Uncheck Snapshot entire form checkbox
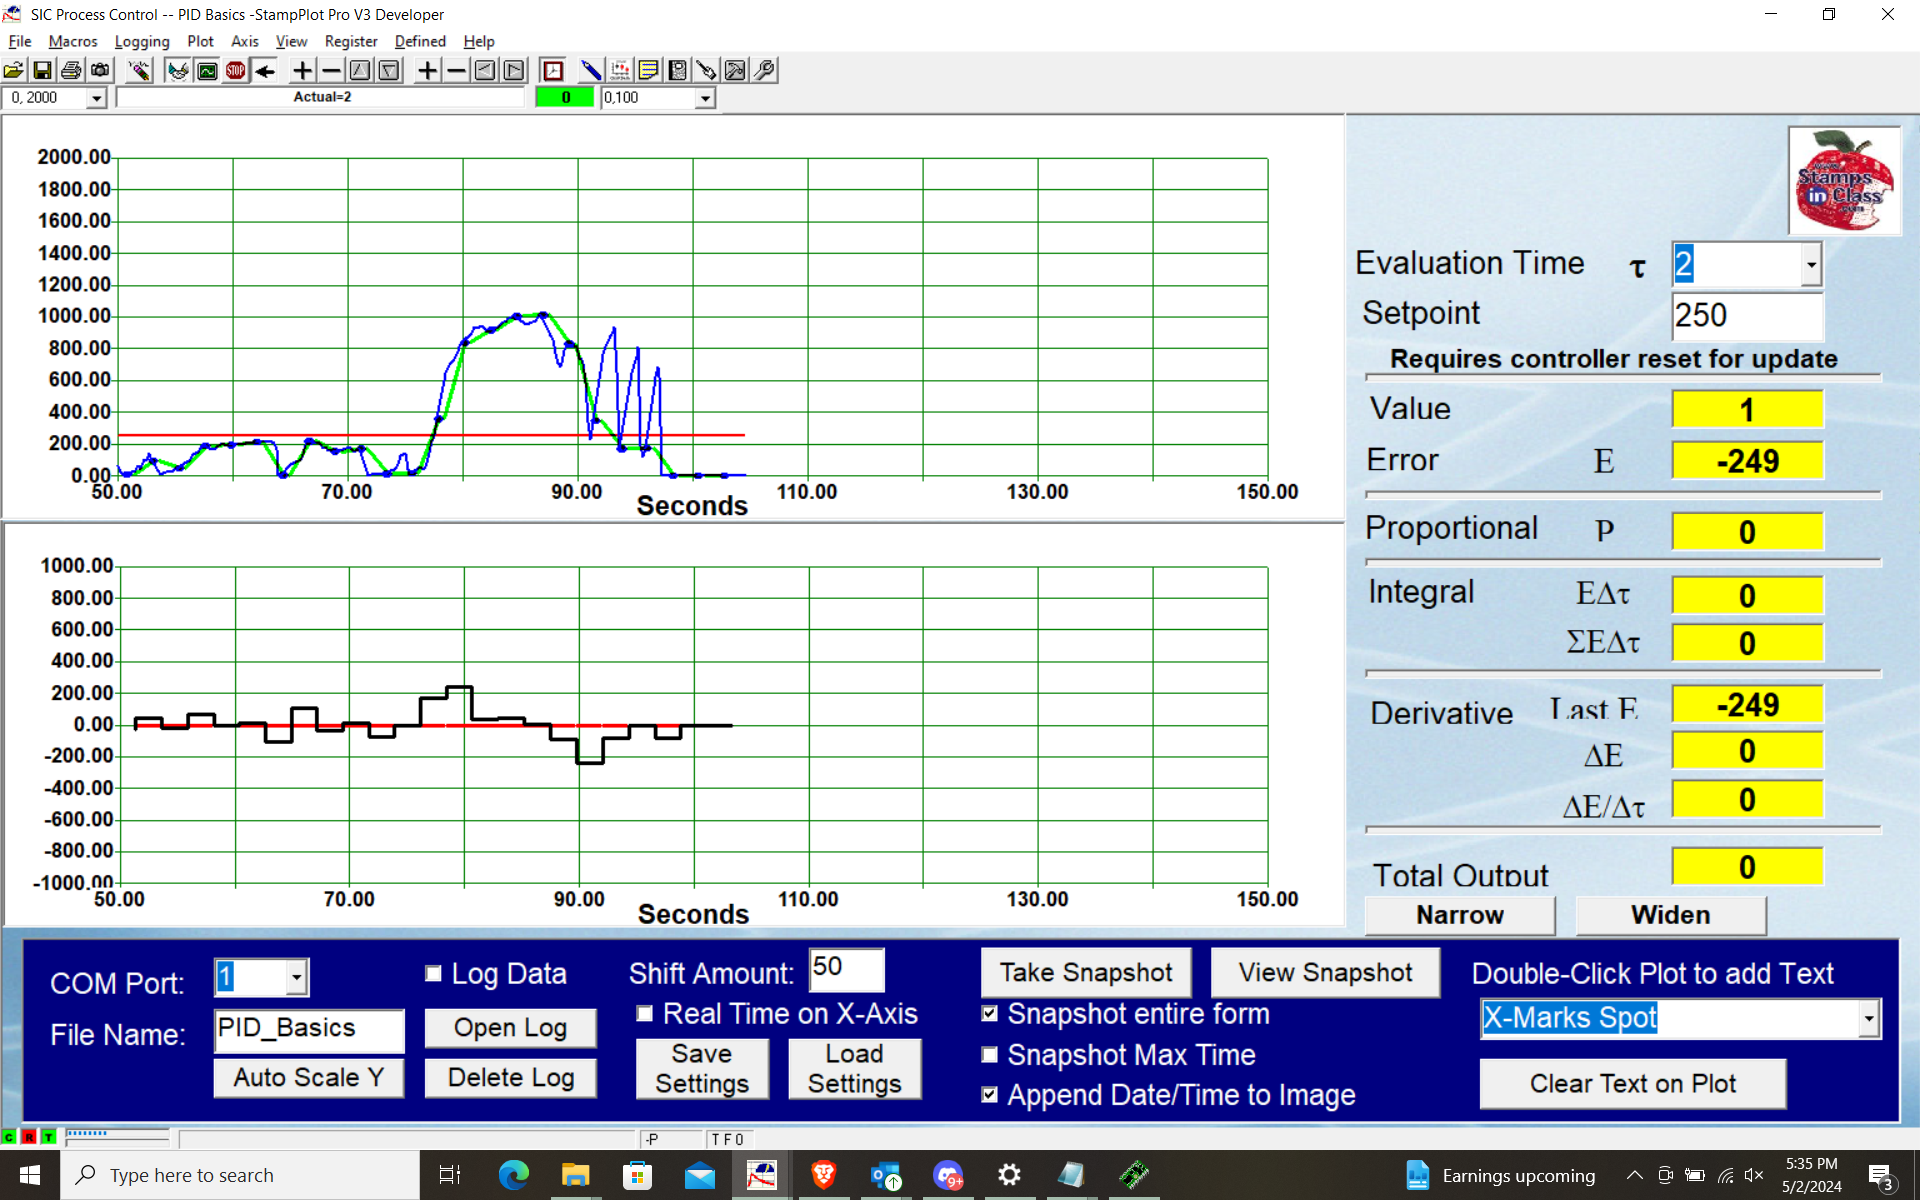The image size is (1920, 1200). tap(990, 1014)
